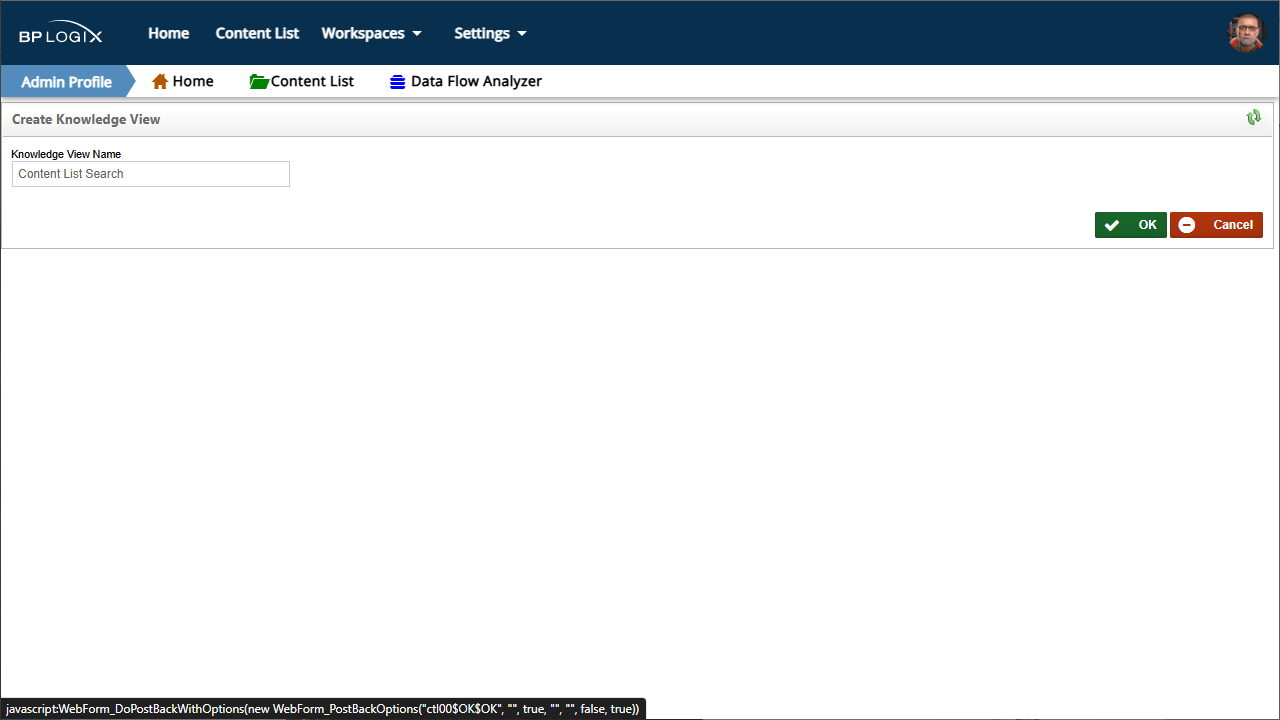Click the red Cancel button
This screenshot has width=1280, height=720.
pos(1216,225)
